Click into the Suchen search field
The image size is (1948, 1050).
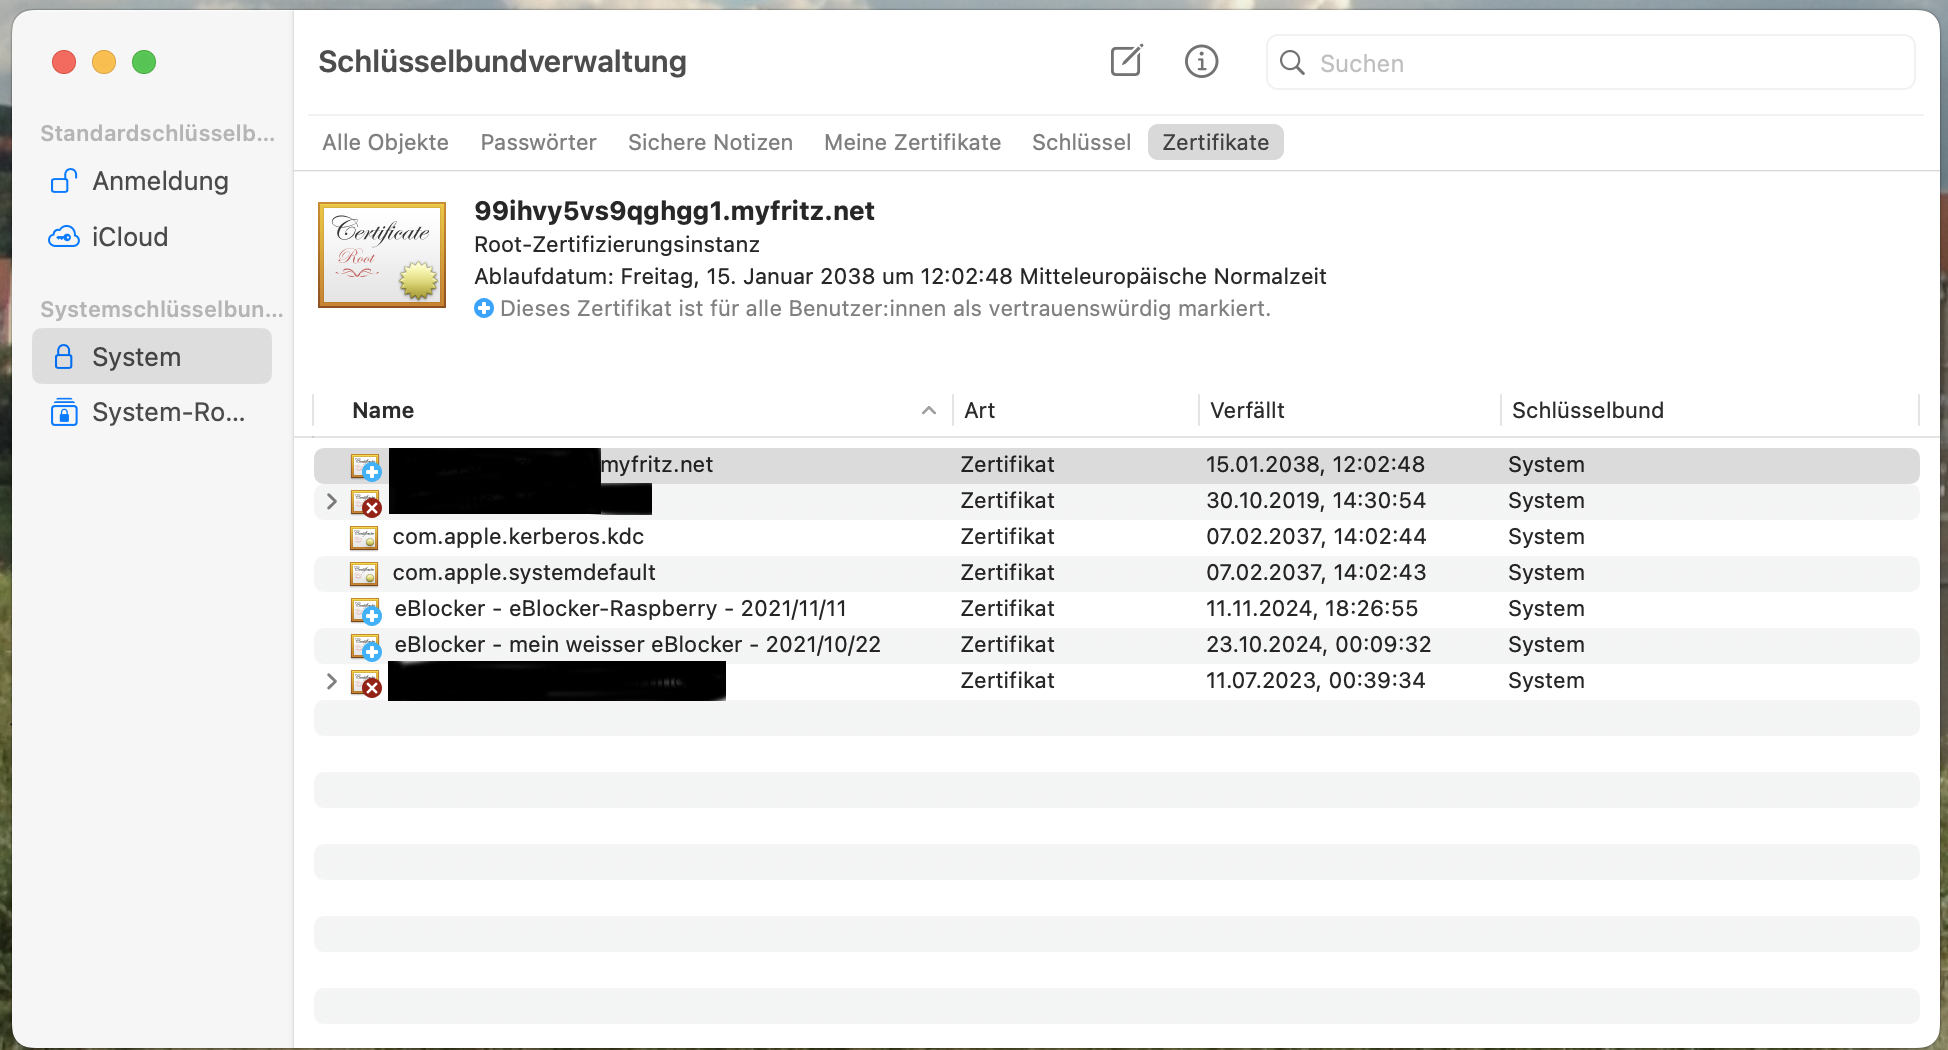[x=1590, y=63]
